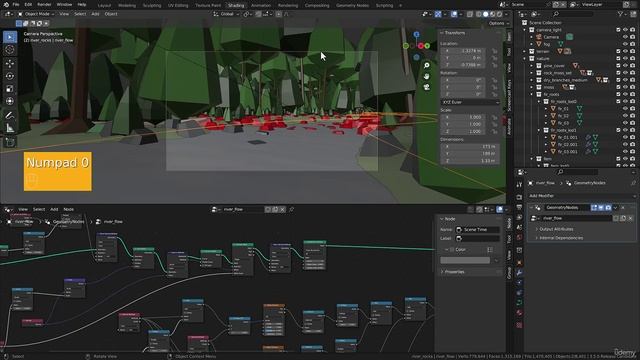Image resolution: width=640 pixels, height=360 pixels.
Task: Open the Output properties tab icon
Action: tap(519, 208)
